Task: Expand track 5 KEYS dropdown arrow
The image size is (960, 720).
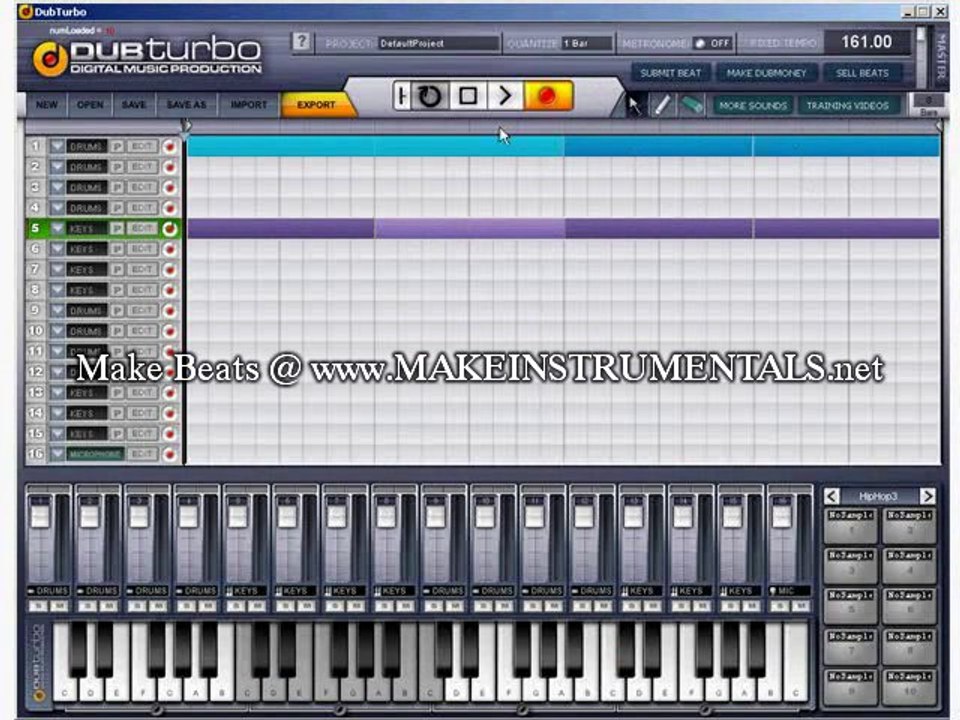Action: pos(57,228)
